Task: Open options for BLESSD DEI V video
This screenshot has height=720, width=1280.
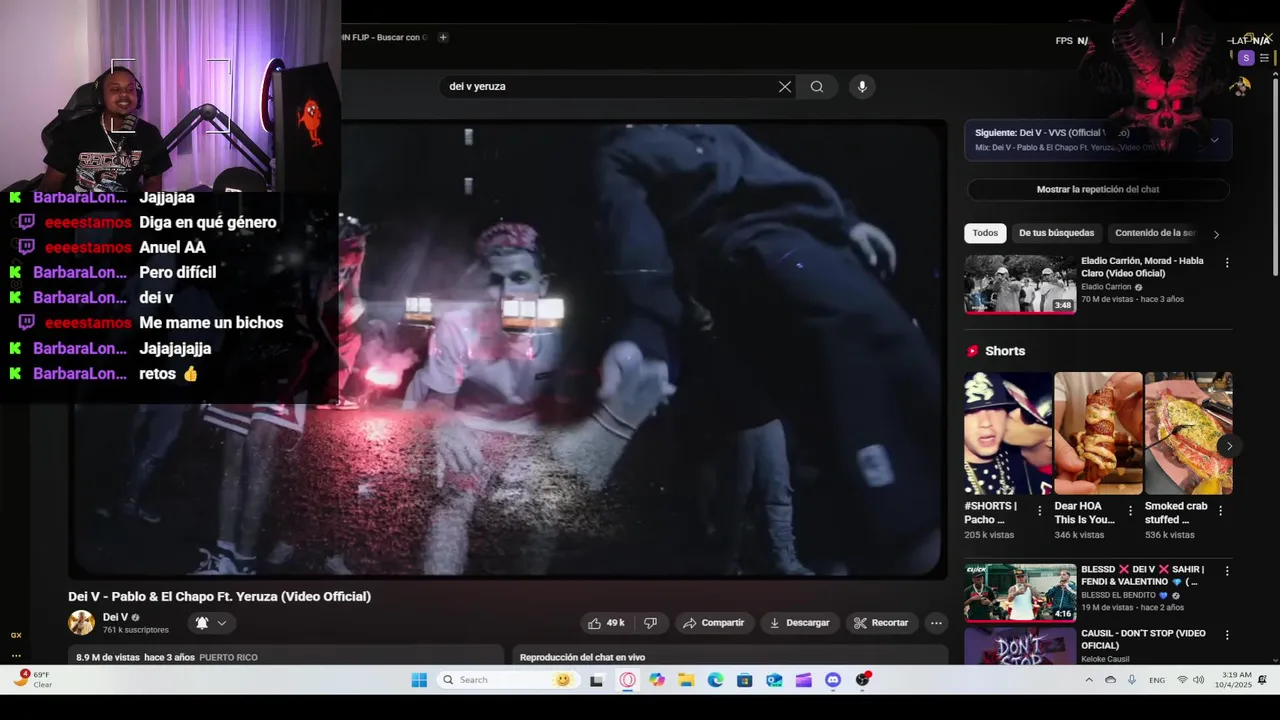Action: pyautogui.click(x=1227, y=571)
